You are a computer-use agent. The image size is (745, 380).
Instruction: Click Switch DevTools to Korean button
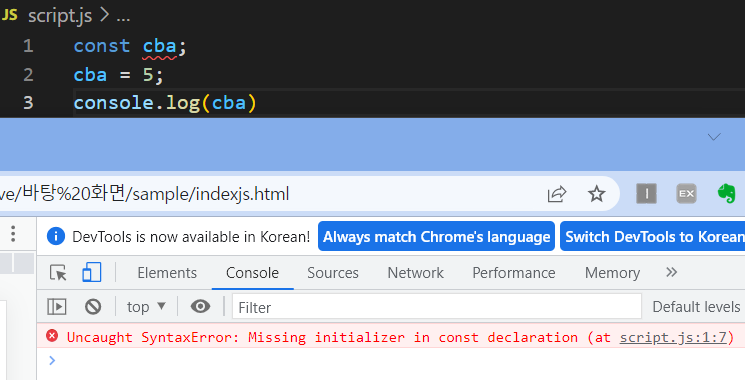653,236
